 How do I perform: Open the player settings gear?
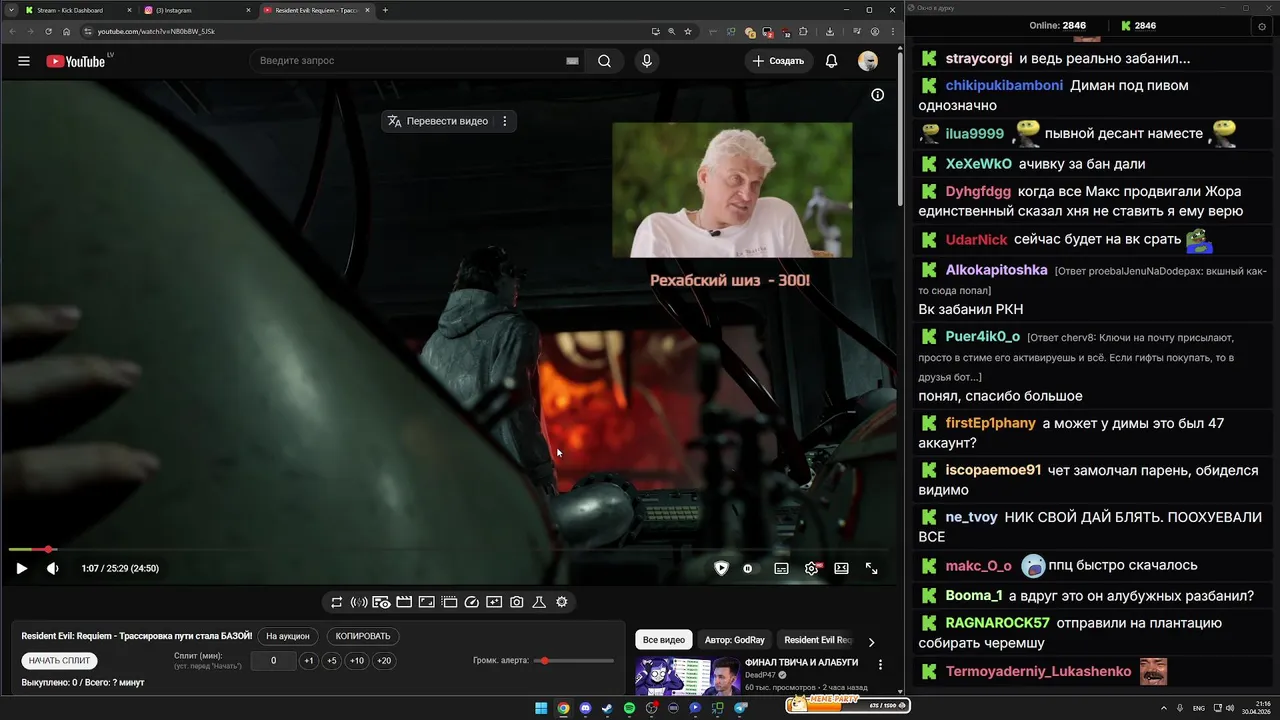tap(812, 568)
